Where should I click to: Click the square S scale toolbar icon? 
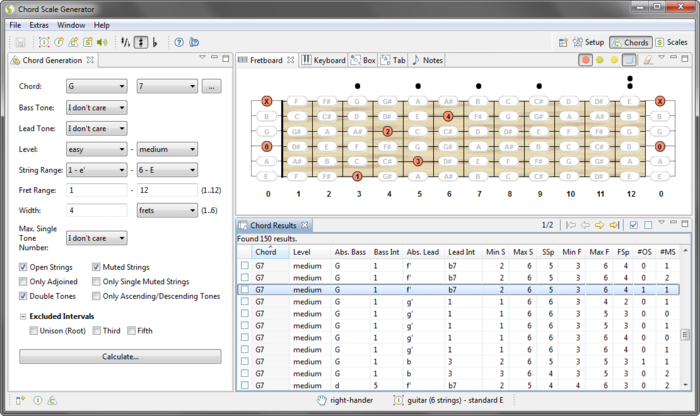pyautogui.click(x=88, y=42)
